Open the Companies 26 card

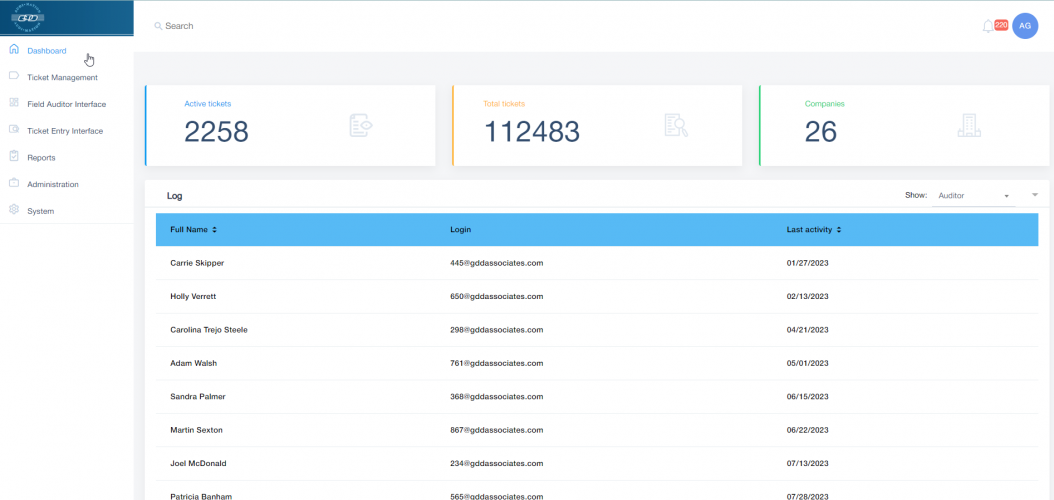(904, 126)
